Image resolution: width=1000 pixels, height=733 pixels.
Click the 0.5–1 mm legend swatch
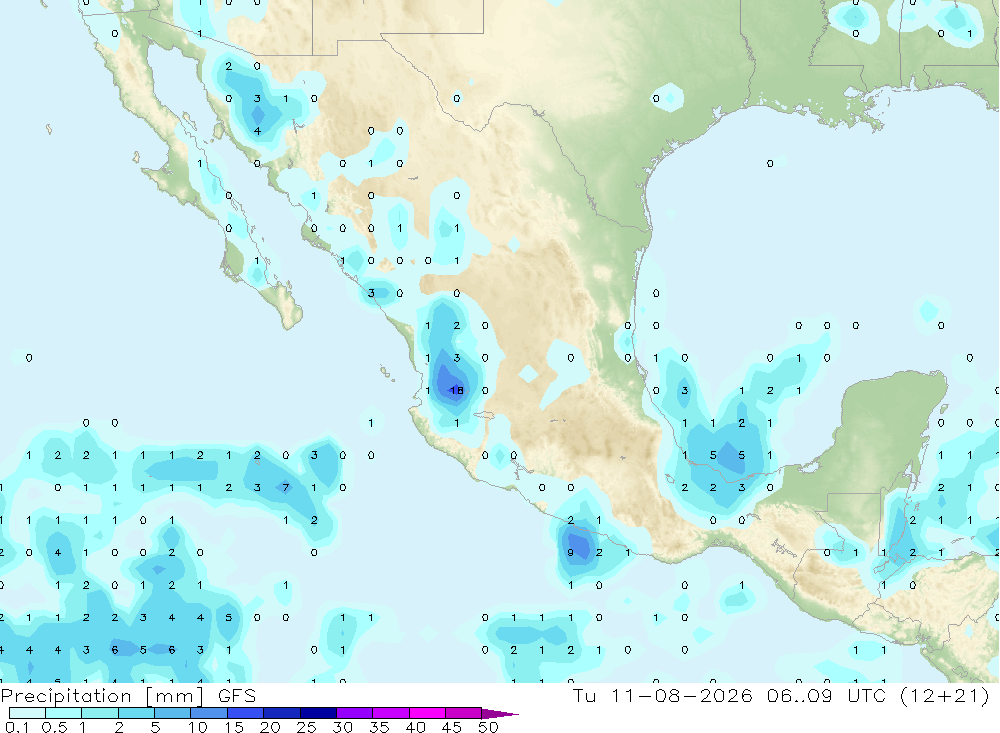(63, 713)
